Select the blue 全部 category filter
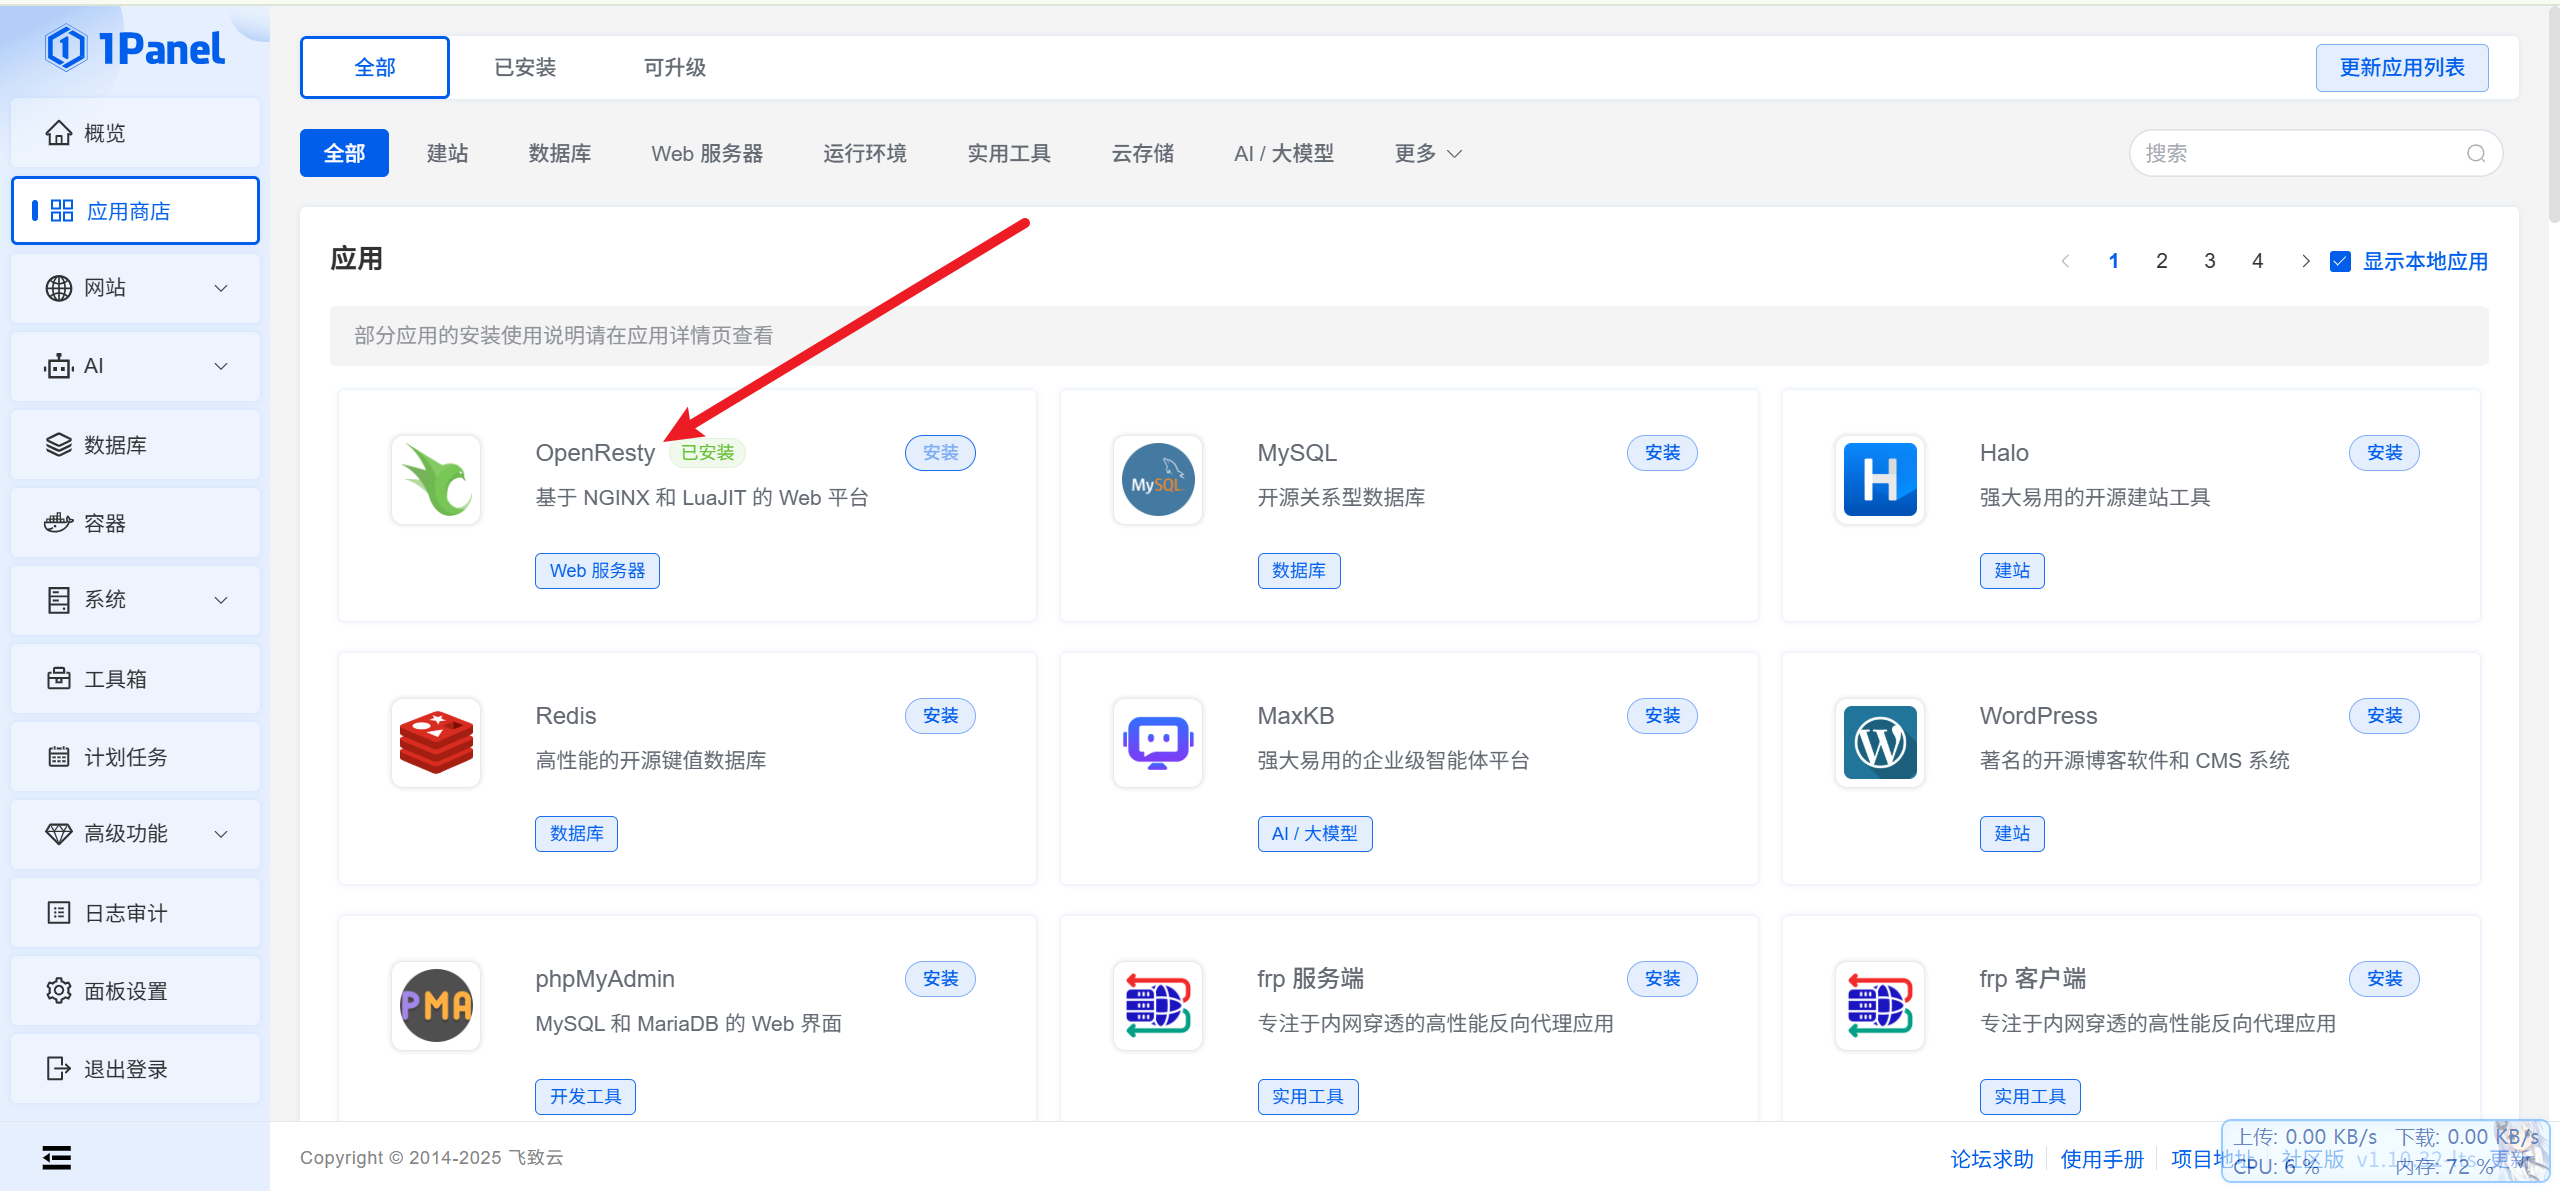Screen dimensions: 2560x1191 [344, 153]
